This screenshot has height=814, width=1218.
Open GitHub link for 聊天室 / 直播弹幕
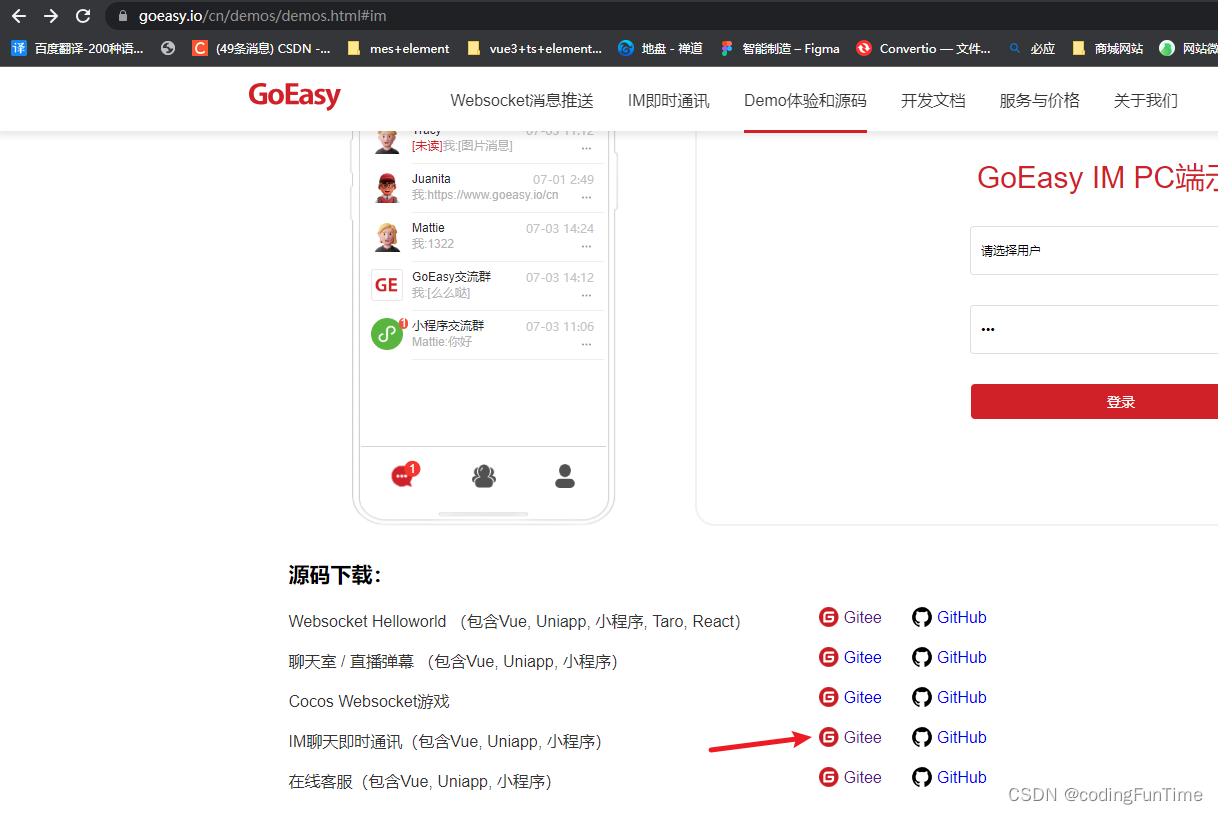coord(950,657)
